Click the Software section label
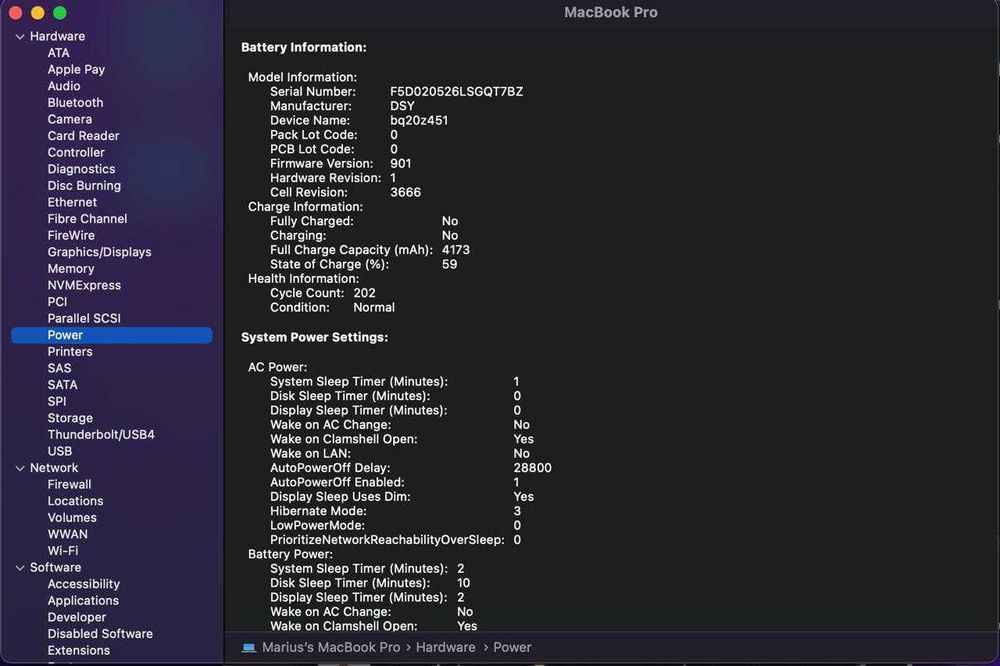The image size is (1000, 666). (x=55, y=567)
